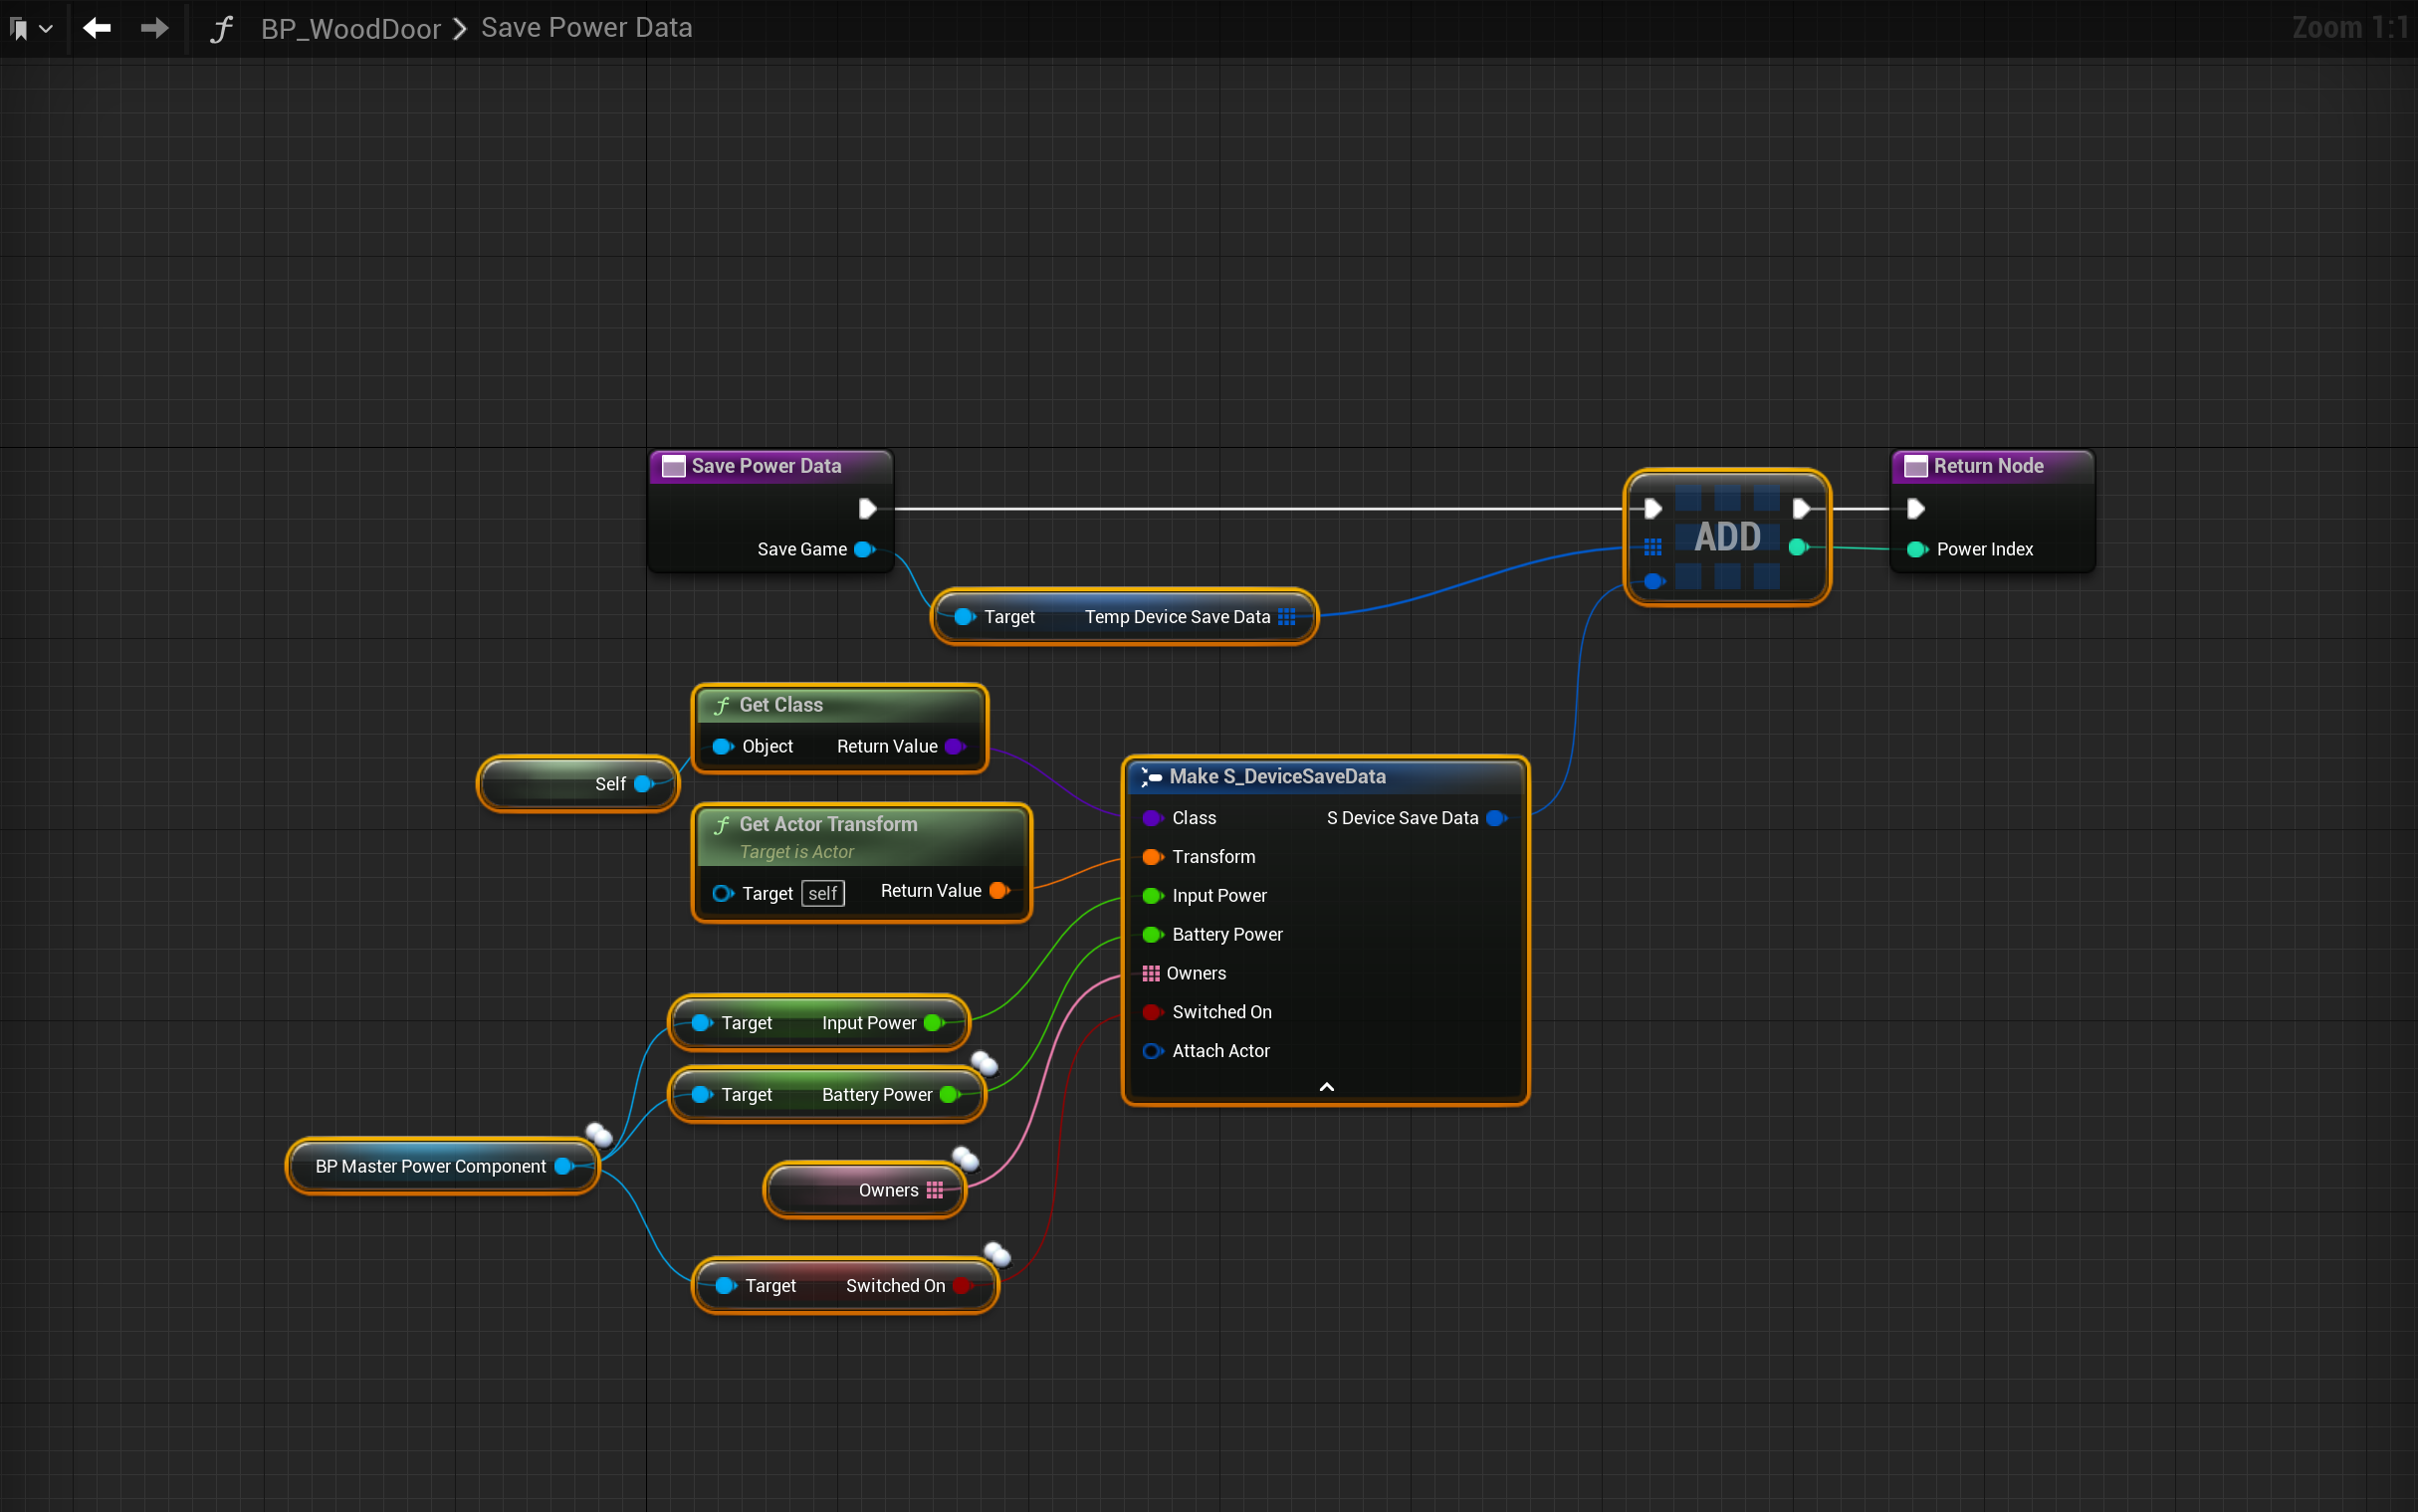Click the function icon beside BP_WoodDoor
This screenshot has height=1512, width=2418.
[221, 28]
